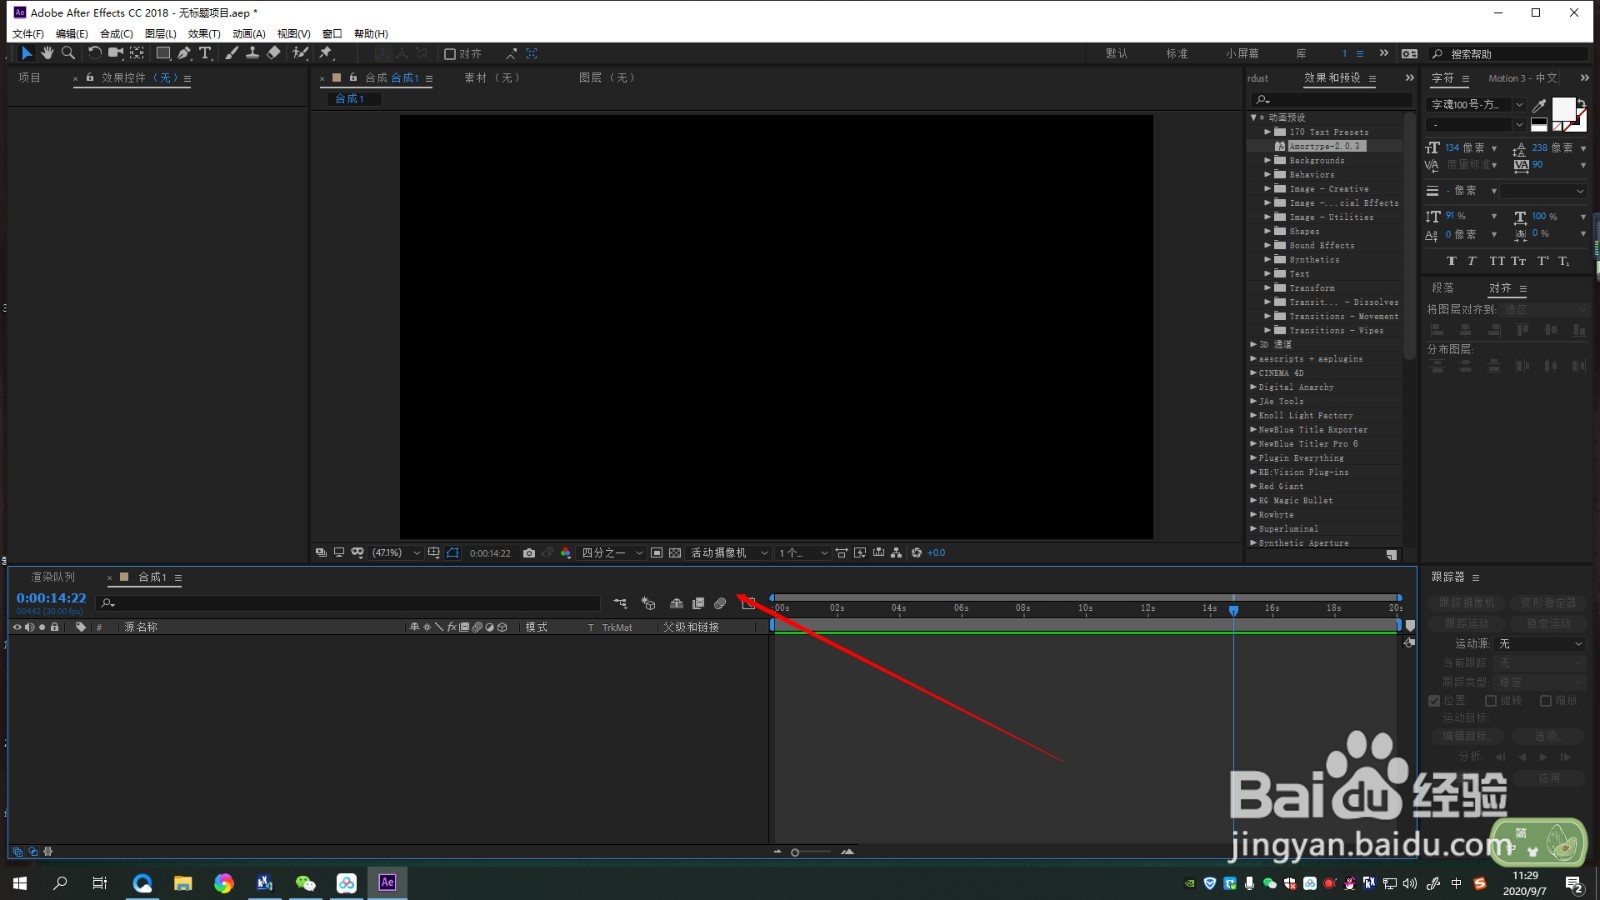Open the 合成(C) menu
The width and height of the screenshot is (1600, 900).
116,34
